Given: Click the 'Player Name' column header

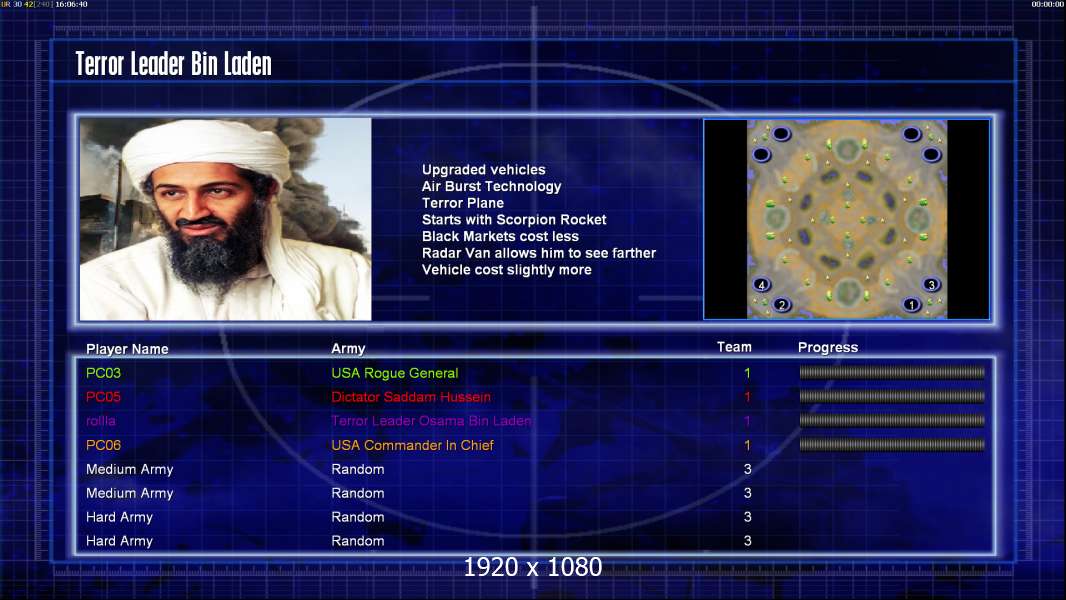Looking at the screenshot, I should point(127,349).
